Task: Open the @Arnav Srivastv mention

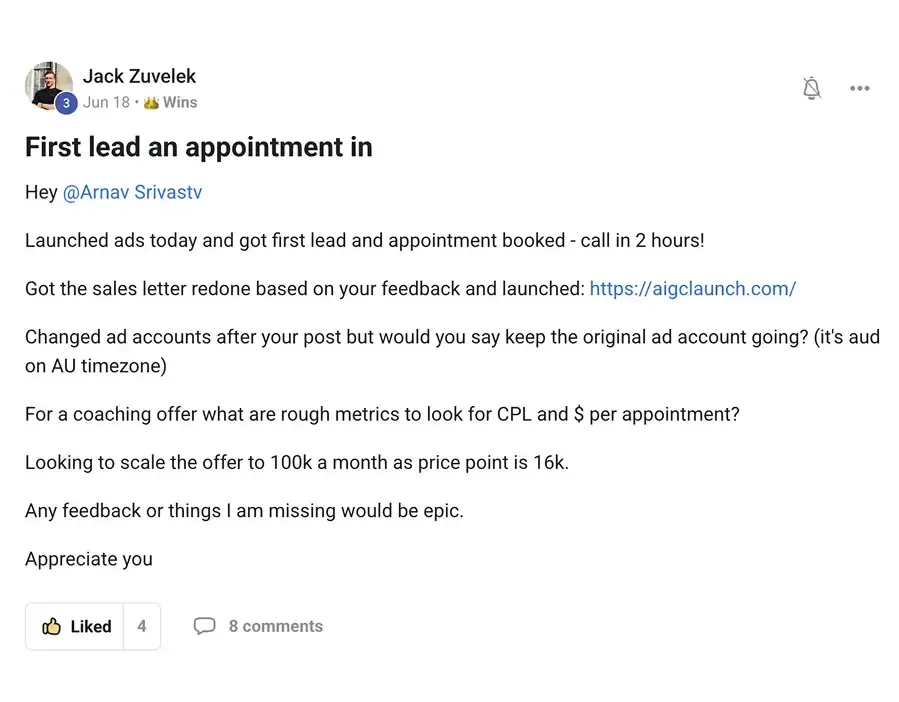Action: [132, 192]
